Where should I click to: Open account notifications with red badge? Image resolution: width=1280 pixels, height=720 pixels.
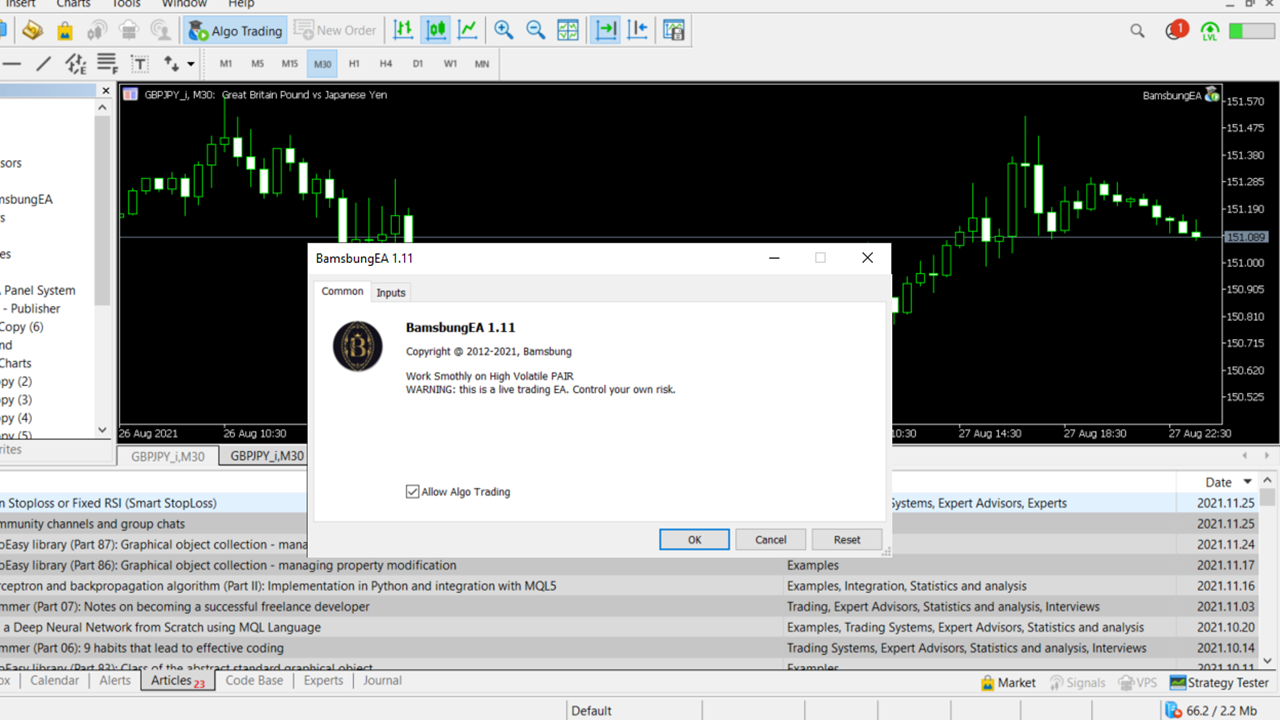[1175, 31]
